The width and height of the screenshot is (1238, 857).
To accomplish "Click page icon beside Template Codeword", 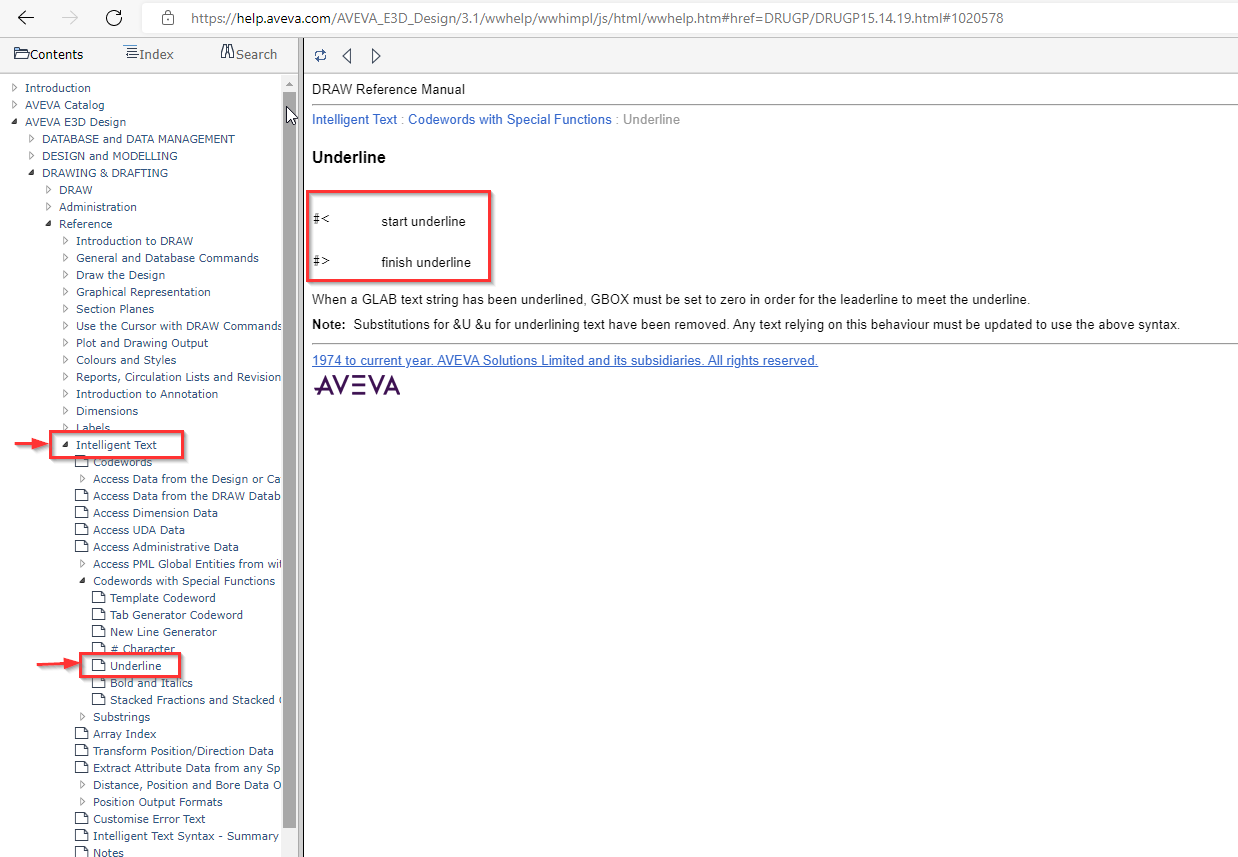I will [x=99, y=598].
